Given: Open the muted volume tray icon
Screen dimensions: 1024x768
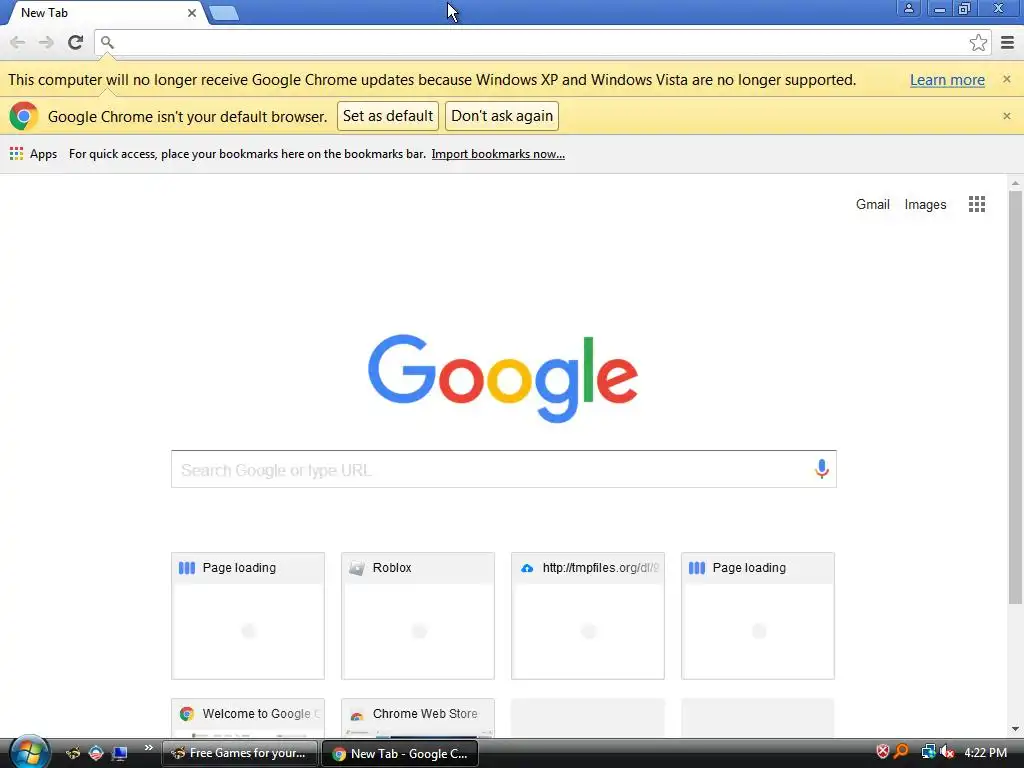Looking at the screenshot, I should tap(947, 752).
